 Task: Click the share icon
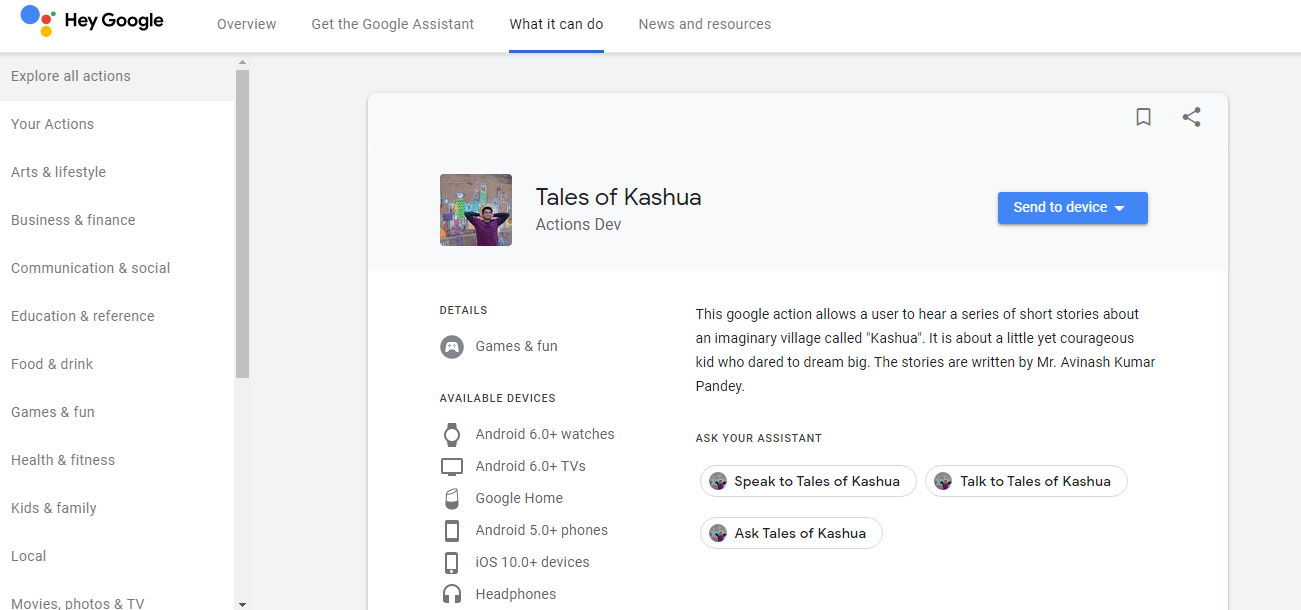click(x=1191, y=117)
